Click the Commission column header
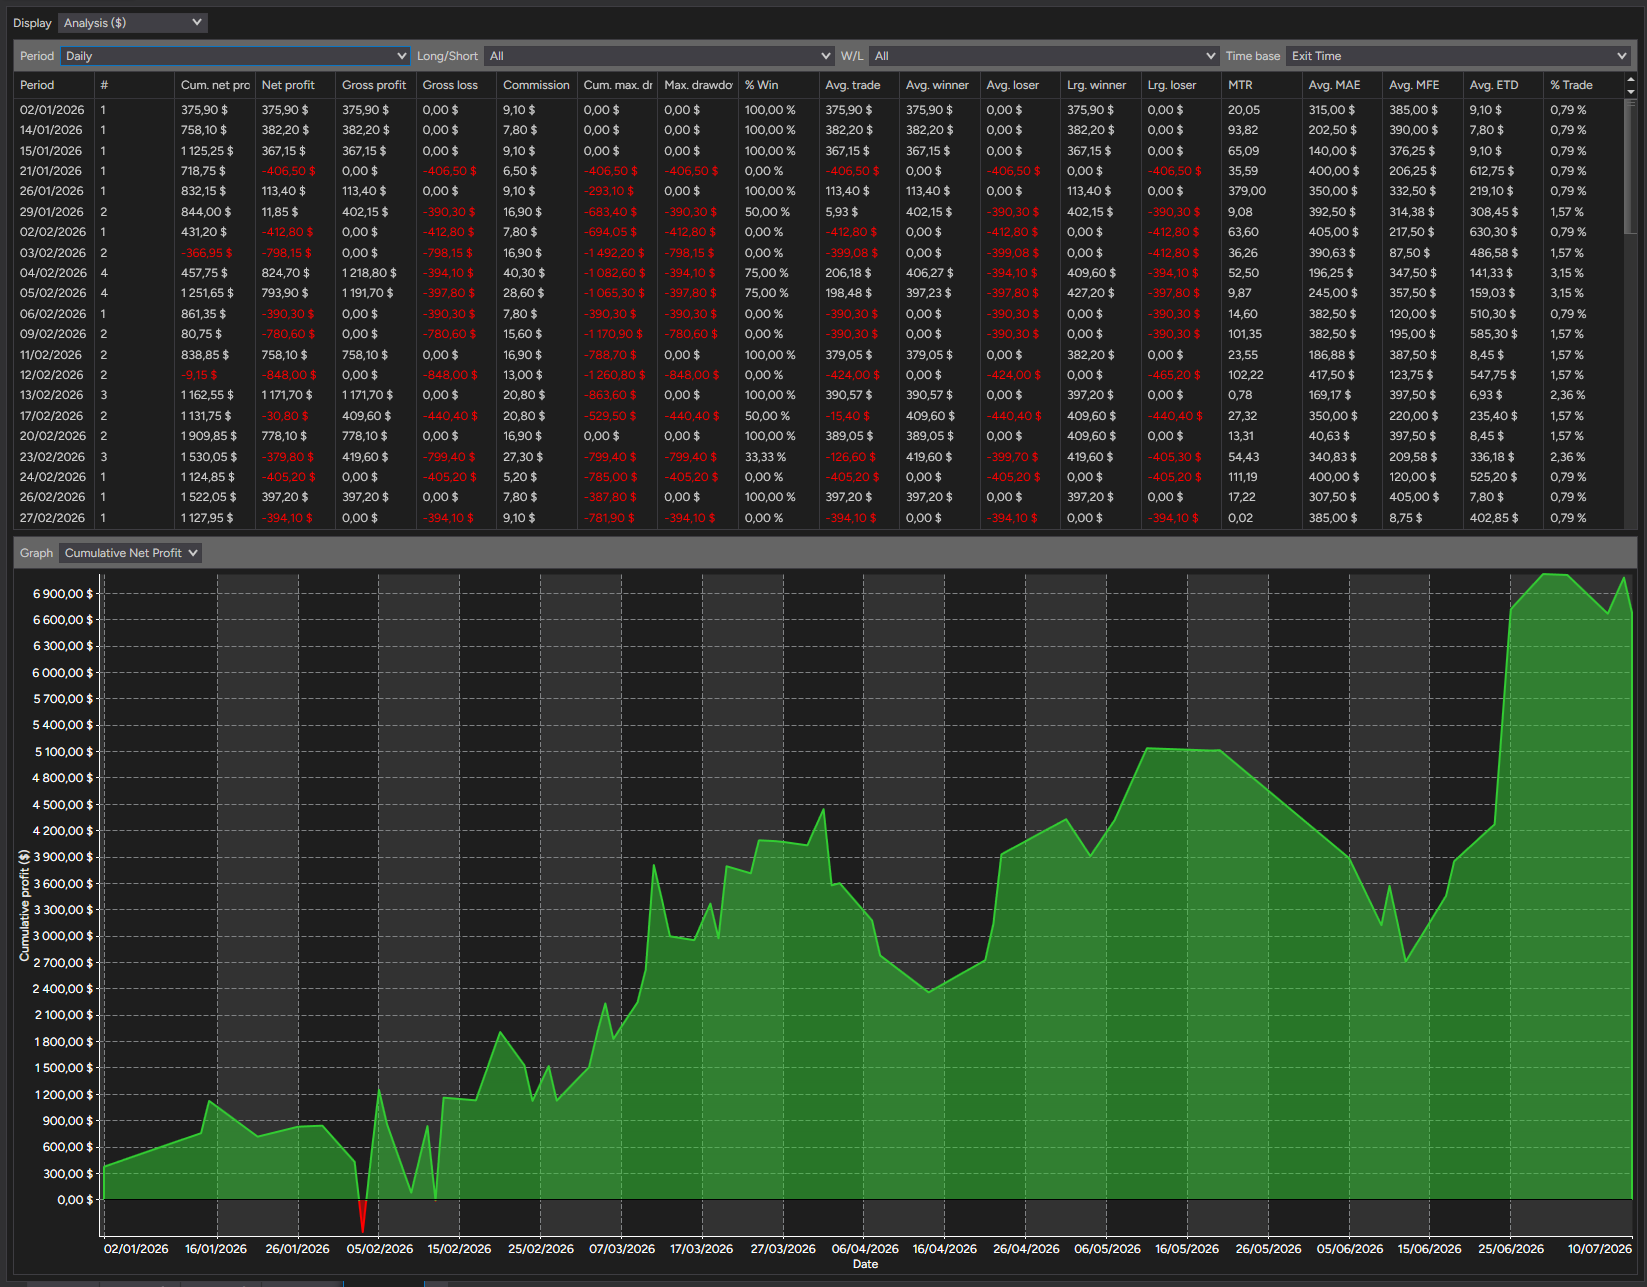The width and height of the screenshot is (1647, 1287). click(537, 85)
